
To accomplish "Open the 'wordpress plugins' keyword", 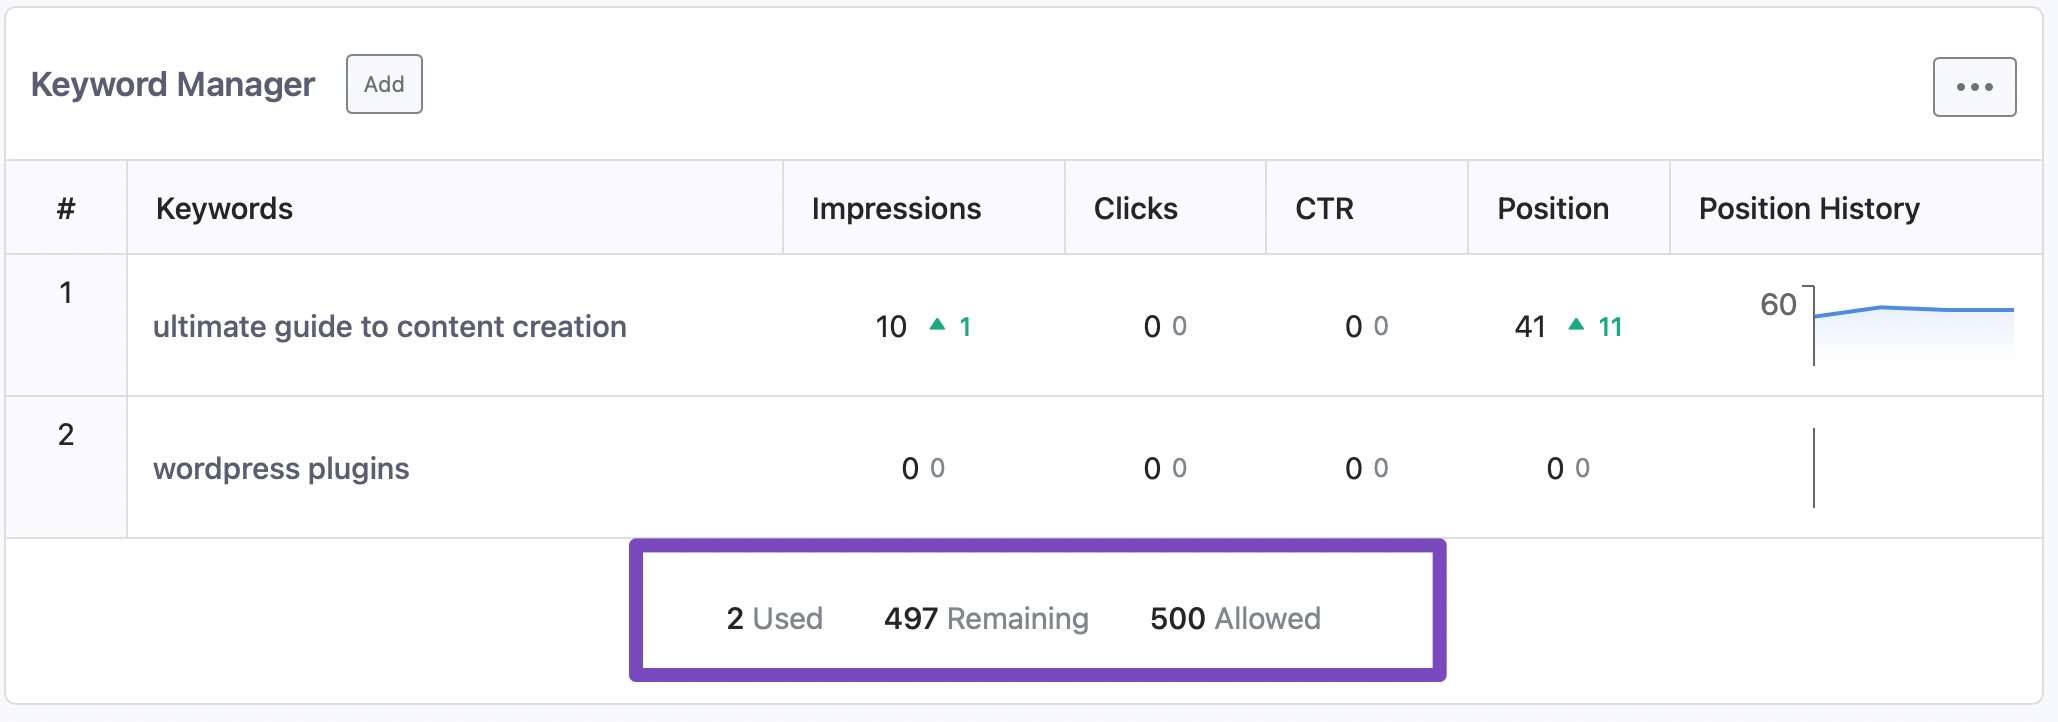I will (281, 469).
